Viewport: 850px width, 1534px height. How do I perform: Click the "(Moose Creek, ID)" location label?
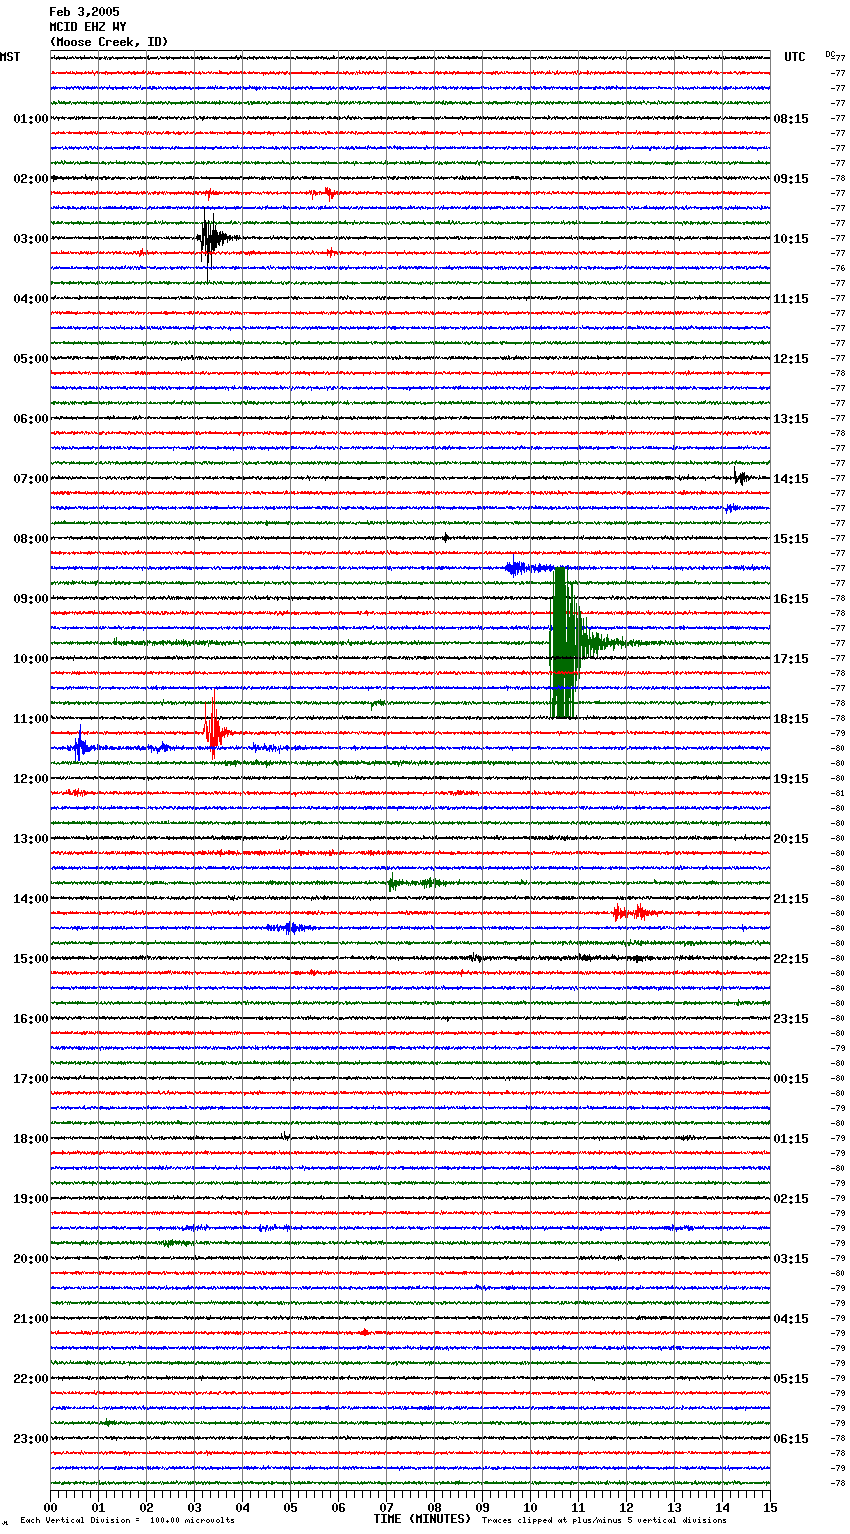[x=109, y=42]
